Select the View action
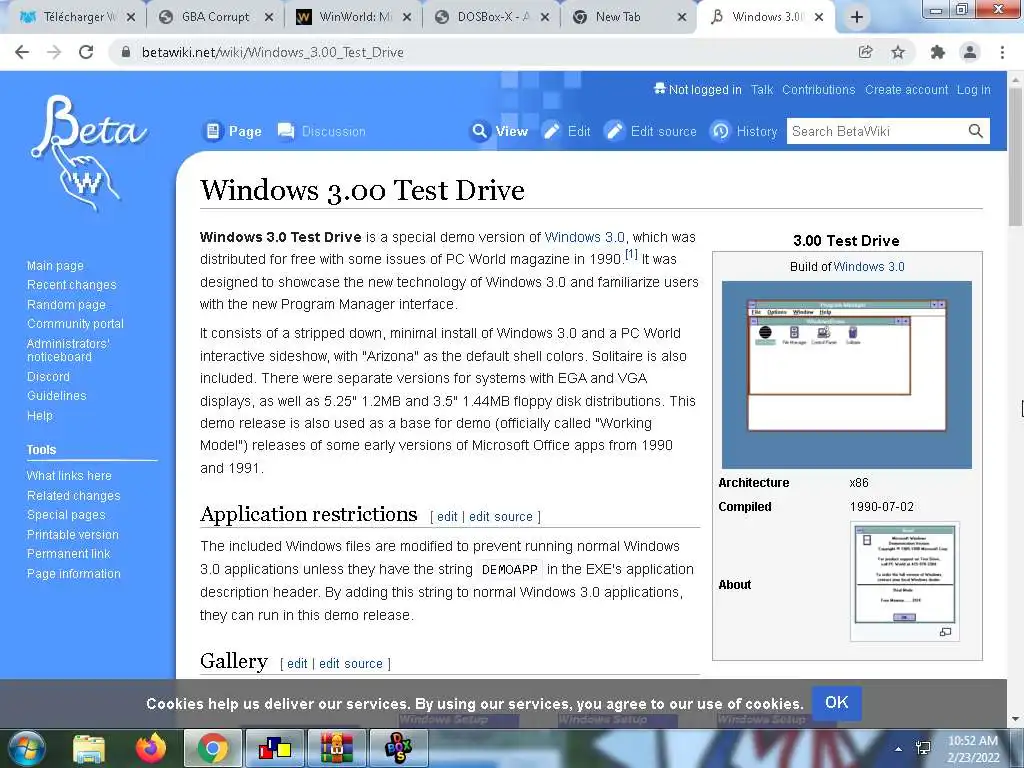1024x768 pixels. click(500, 131)
